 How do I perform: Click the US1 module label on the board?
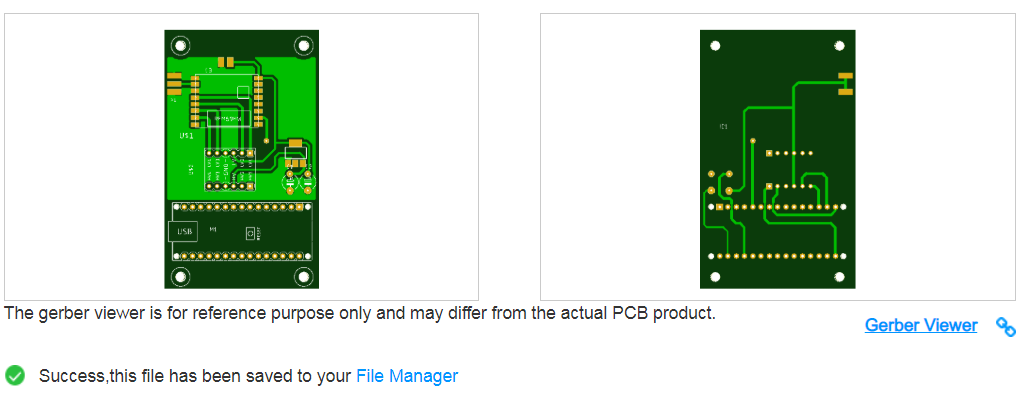pos(187,136)
